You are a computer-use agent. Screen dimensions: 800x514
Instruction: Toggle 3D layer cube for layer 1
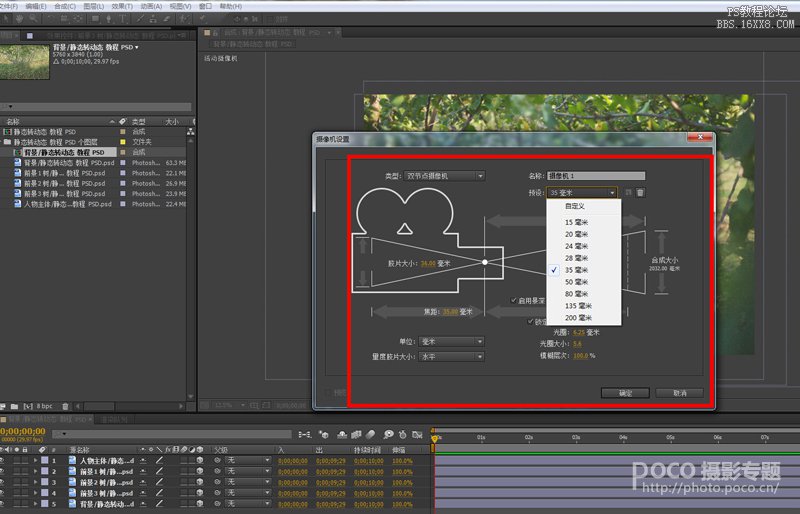(200, 460)
